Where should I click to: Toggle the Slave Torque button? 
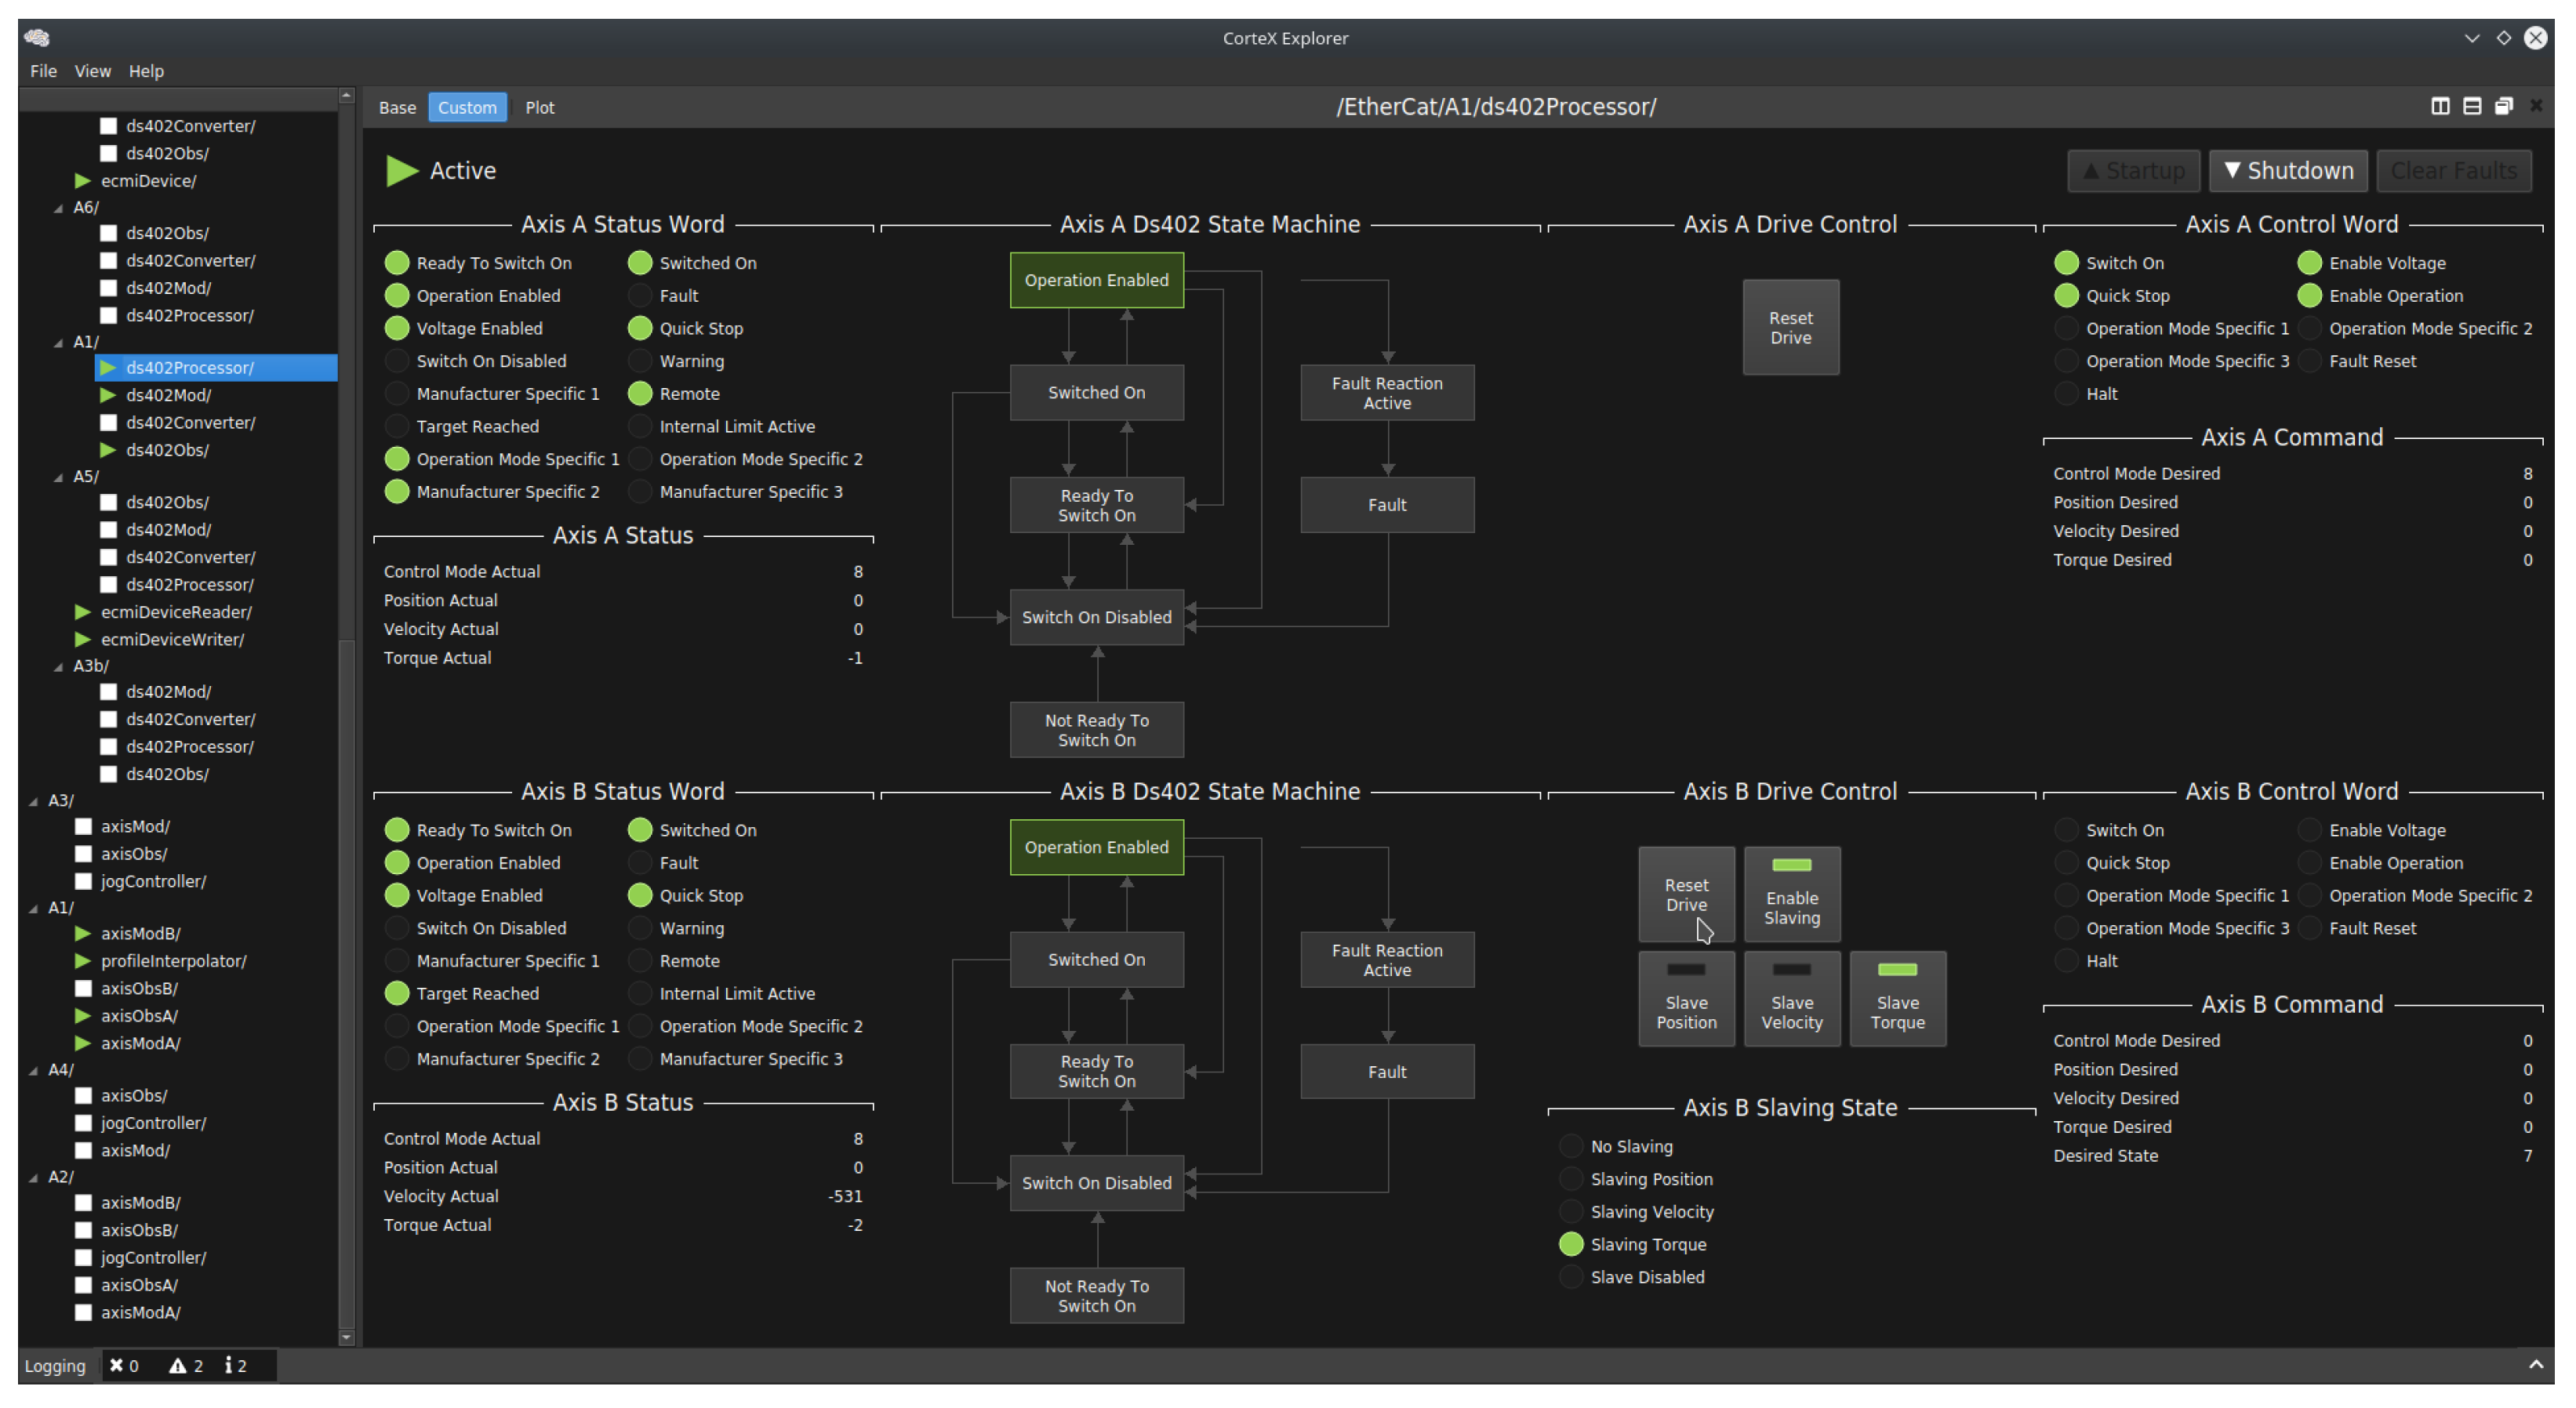(1897, 998)
